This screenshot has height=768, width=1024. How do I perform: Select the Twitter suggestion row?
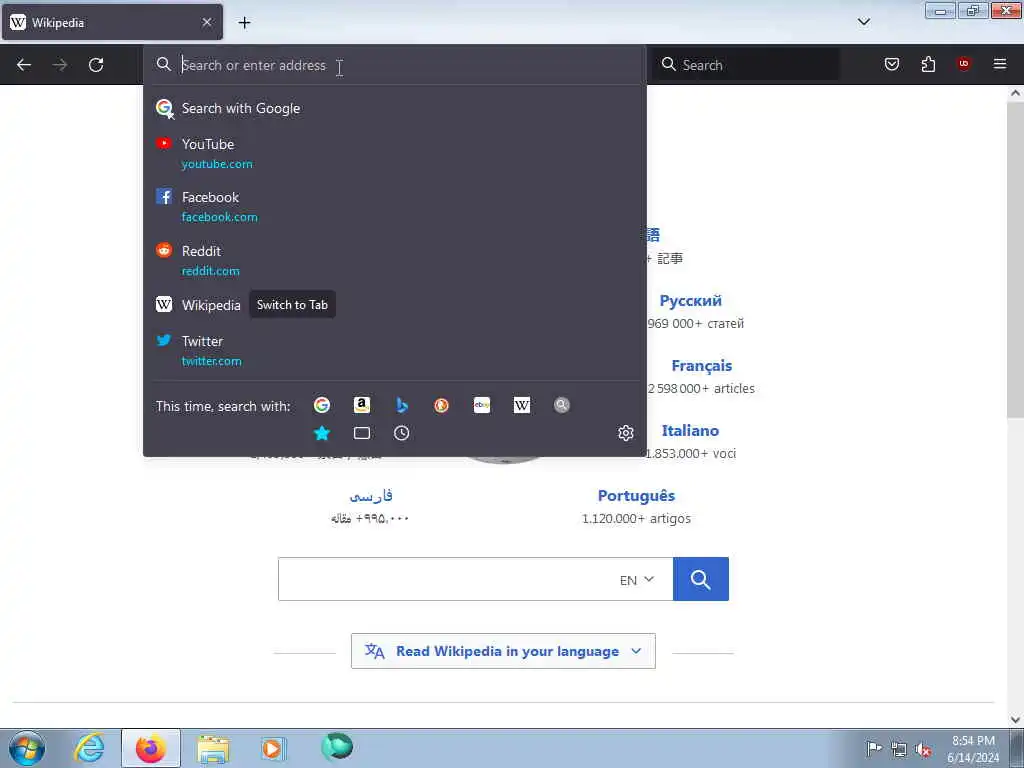point(394,351)
